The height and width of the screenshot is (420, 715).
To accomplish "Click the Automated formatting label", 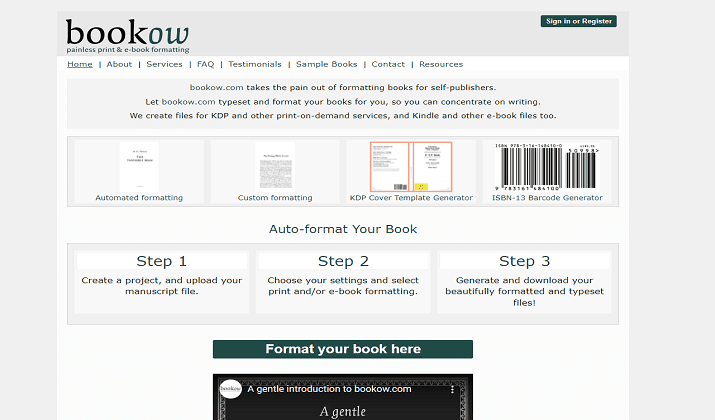I will tap(139, 197).
